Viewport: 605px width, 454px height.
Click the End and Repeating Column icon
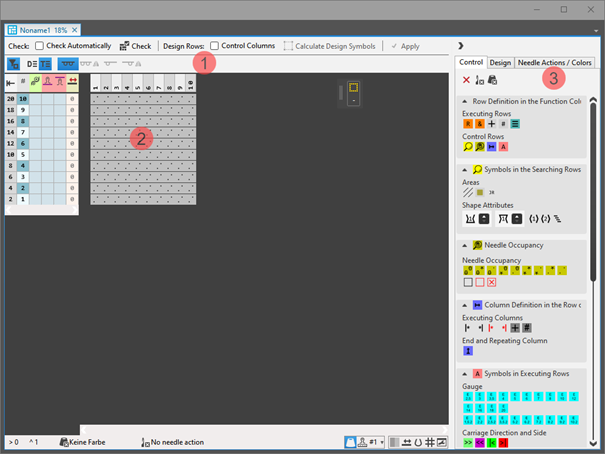click(x=467, y=350)
